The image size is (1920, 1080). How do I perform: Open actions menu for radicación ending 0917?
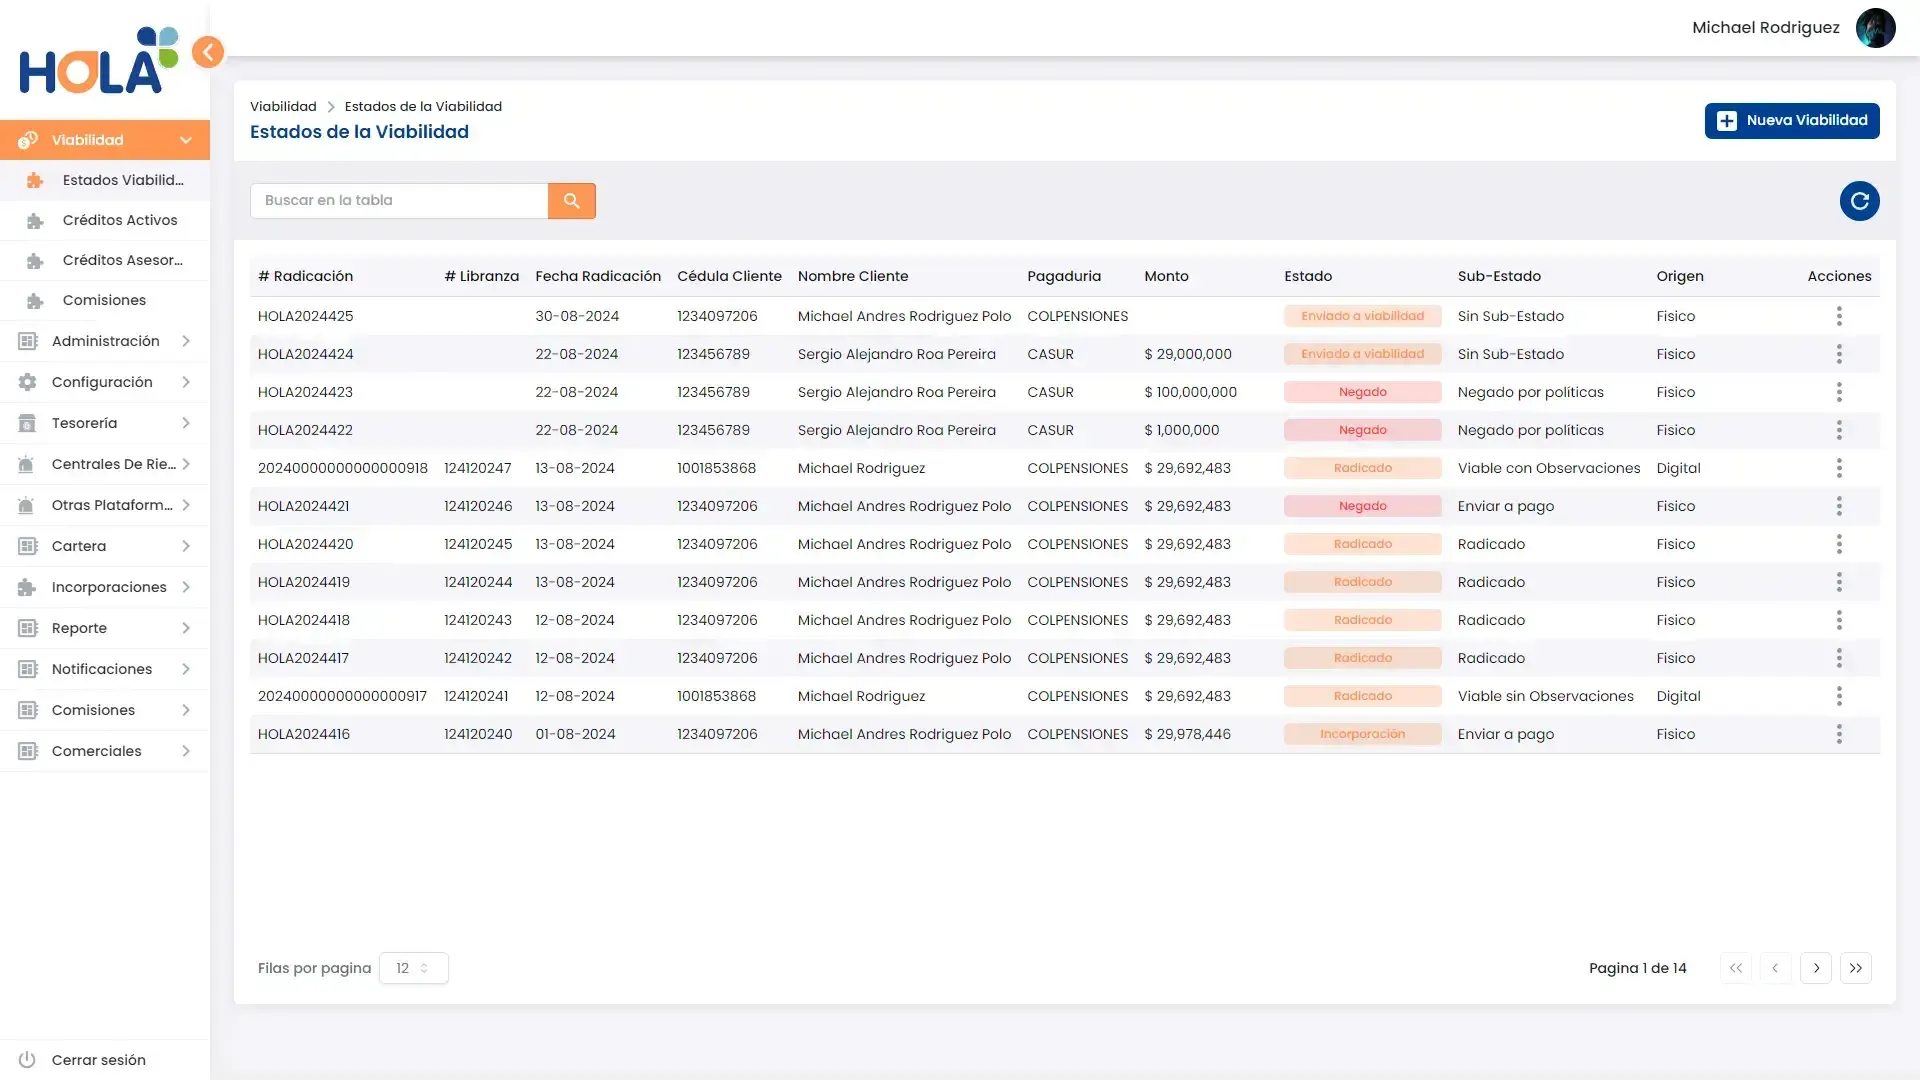(x=1839, y=696)
